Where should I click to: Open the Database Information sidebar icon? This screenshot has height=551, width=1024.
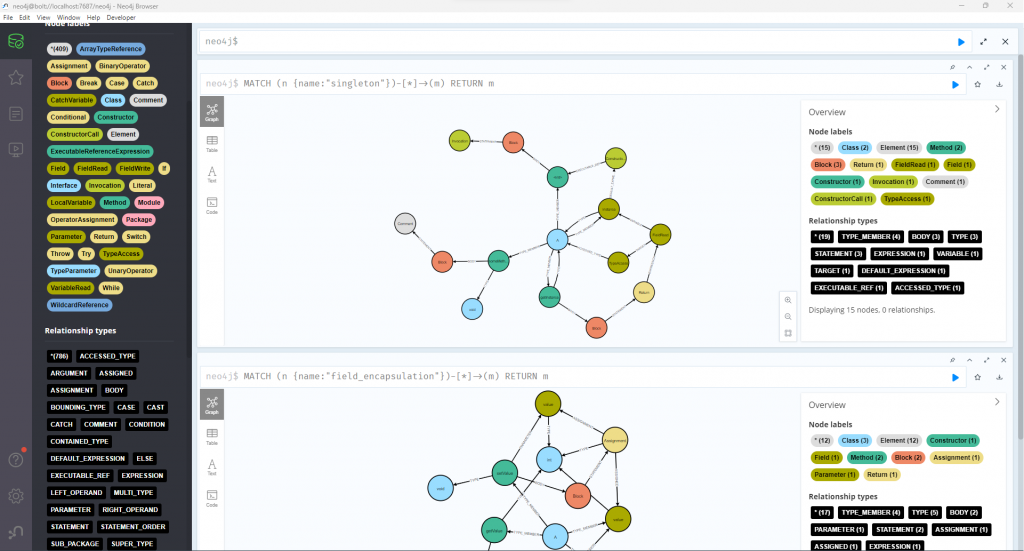point(16,41)
